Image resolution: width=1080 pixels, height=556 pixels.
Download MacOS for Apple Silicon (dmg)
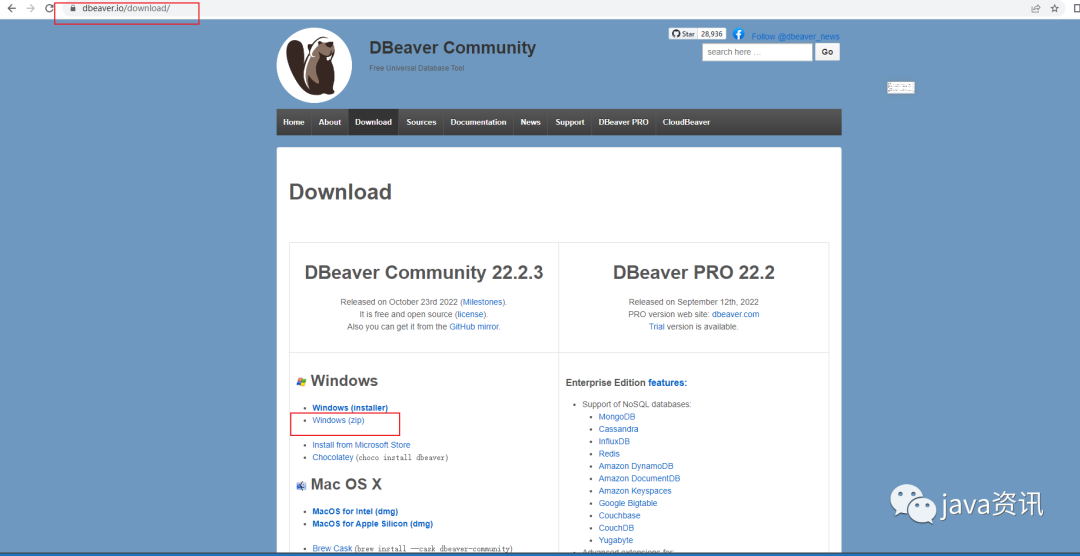(373, 524)
